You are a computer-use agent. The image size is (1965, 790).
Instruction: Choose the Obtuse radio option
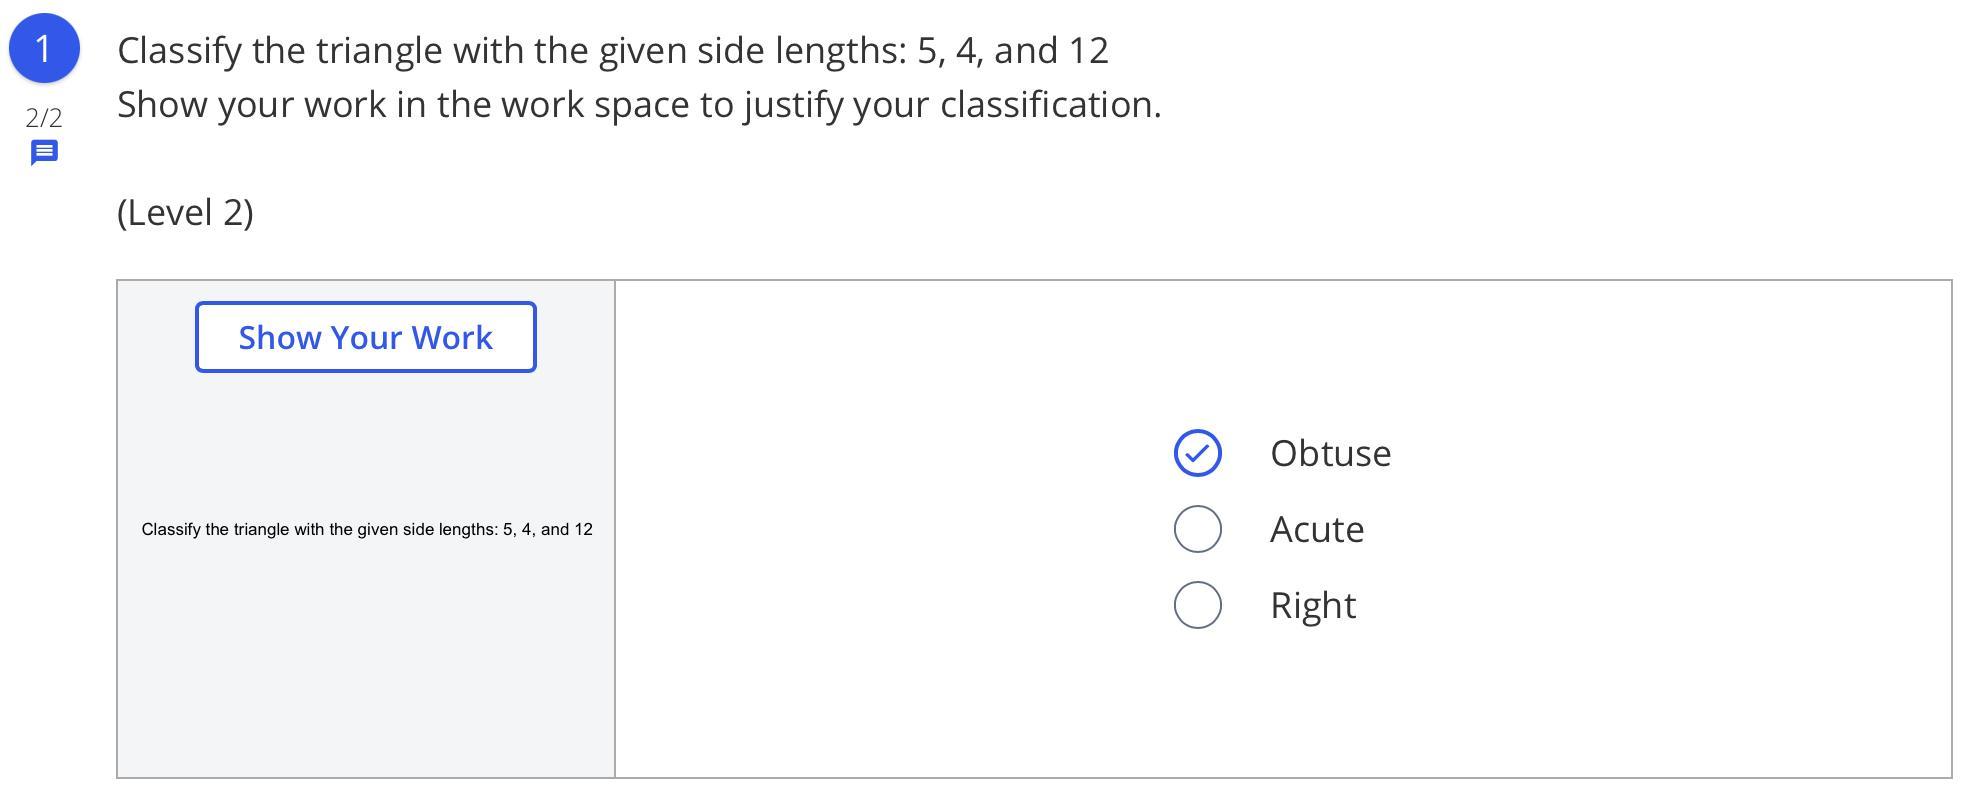coord(1197,453)
